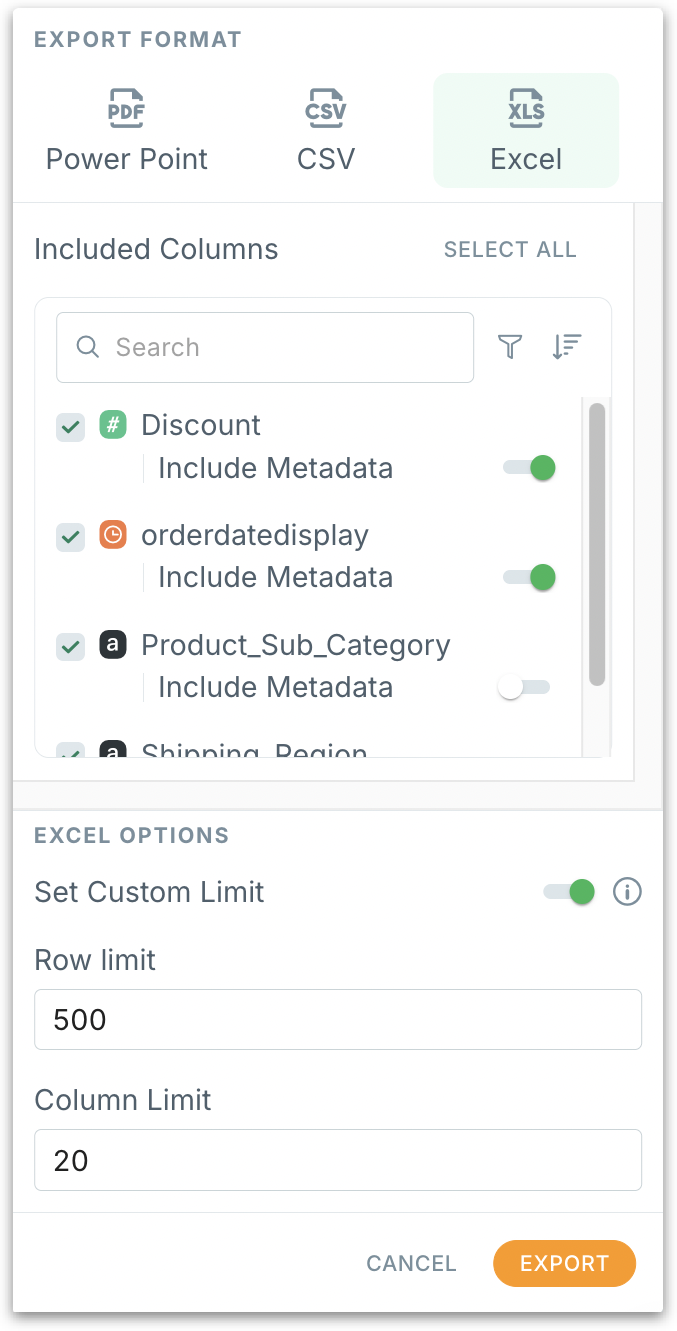Image resolution: width=677 pixels, height=1331 pixels.
Task: Click the numeric type icon for Discount
Action: tap(113, 425)
